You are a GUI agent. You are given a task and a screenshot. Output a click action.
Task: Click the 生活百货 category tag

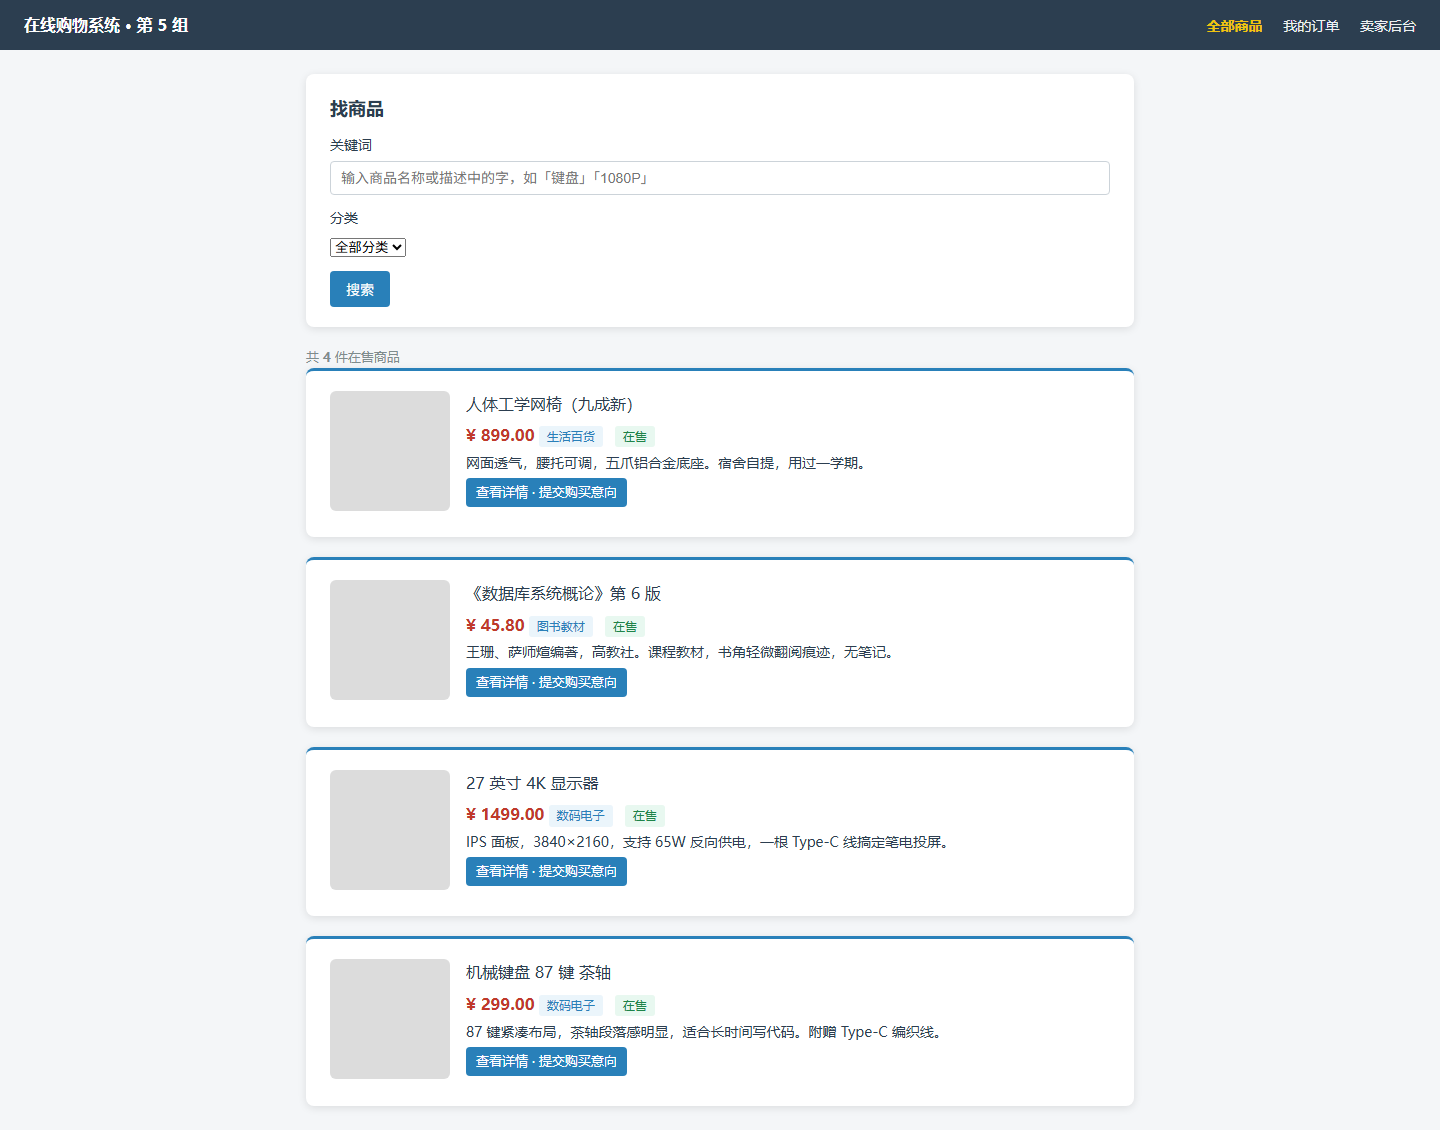pos(571,437)
